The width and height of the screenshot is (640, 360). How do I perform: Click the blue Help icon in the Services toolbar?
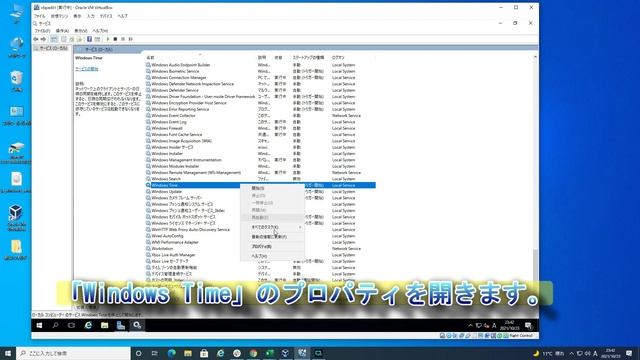click(89, 39)
